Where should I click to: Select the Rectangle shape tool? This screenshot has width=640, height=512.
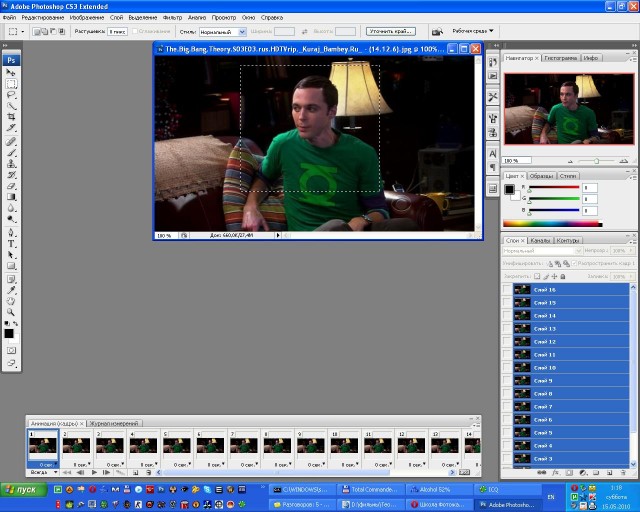coord(11,266)
